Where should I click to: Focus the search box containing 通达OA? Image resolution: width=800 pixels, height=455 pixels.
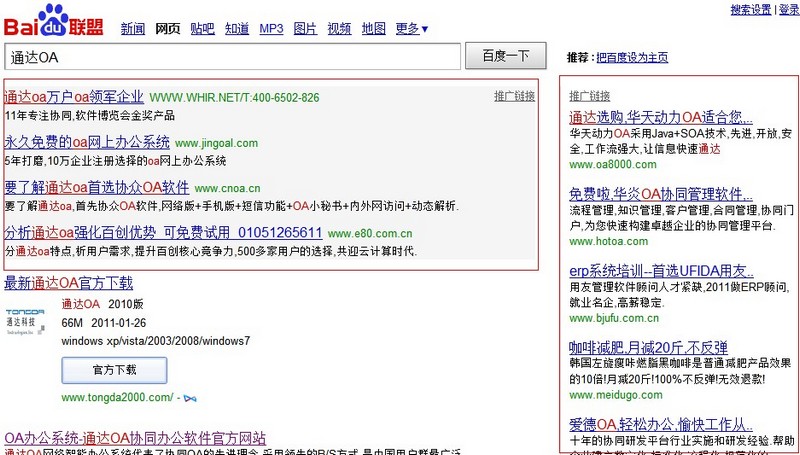[233, 57]
